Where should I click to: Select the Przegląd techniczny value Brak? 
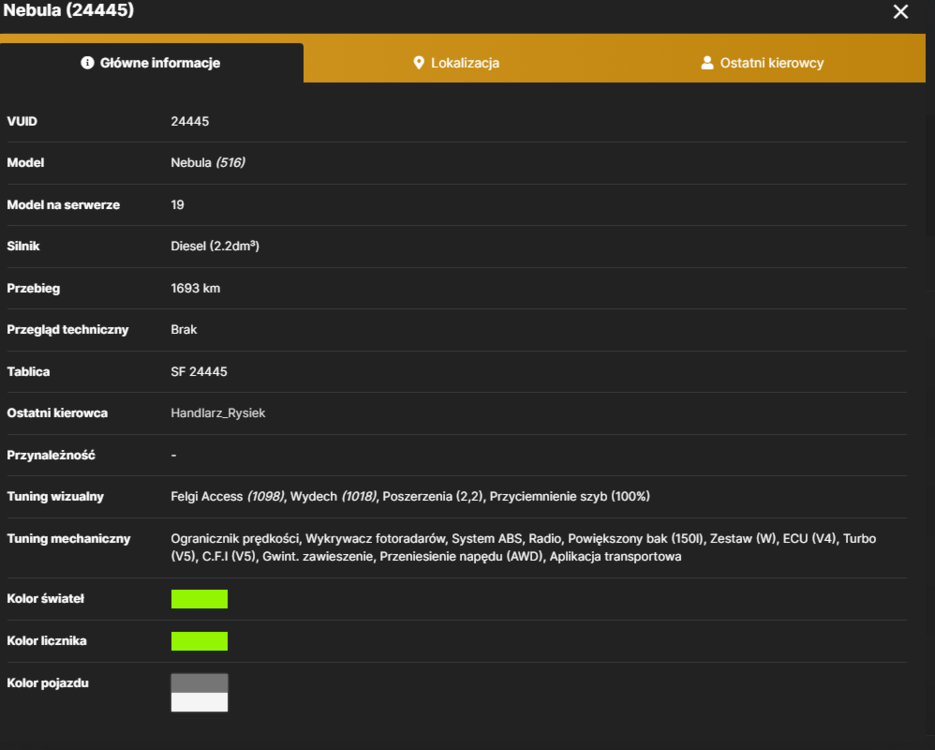pos(184,330)
